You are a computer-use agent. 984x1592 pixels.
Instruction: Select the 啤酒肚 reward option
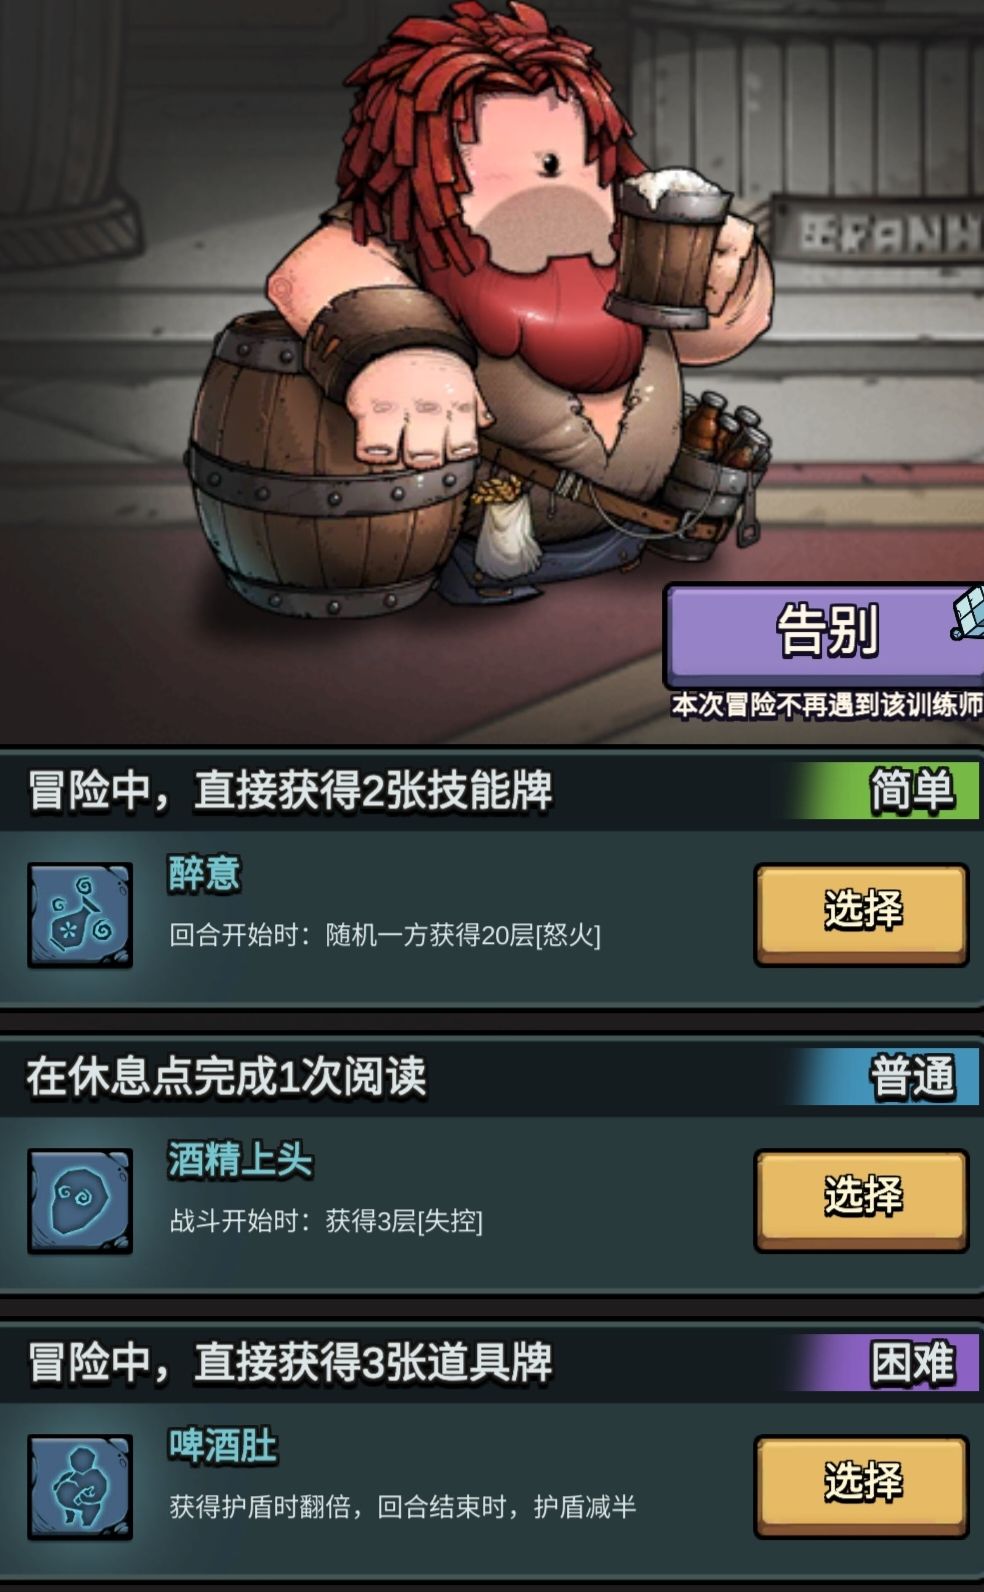click(x=861, y=1486)
